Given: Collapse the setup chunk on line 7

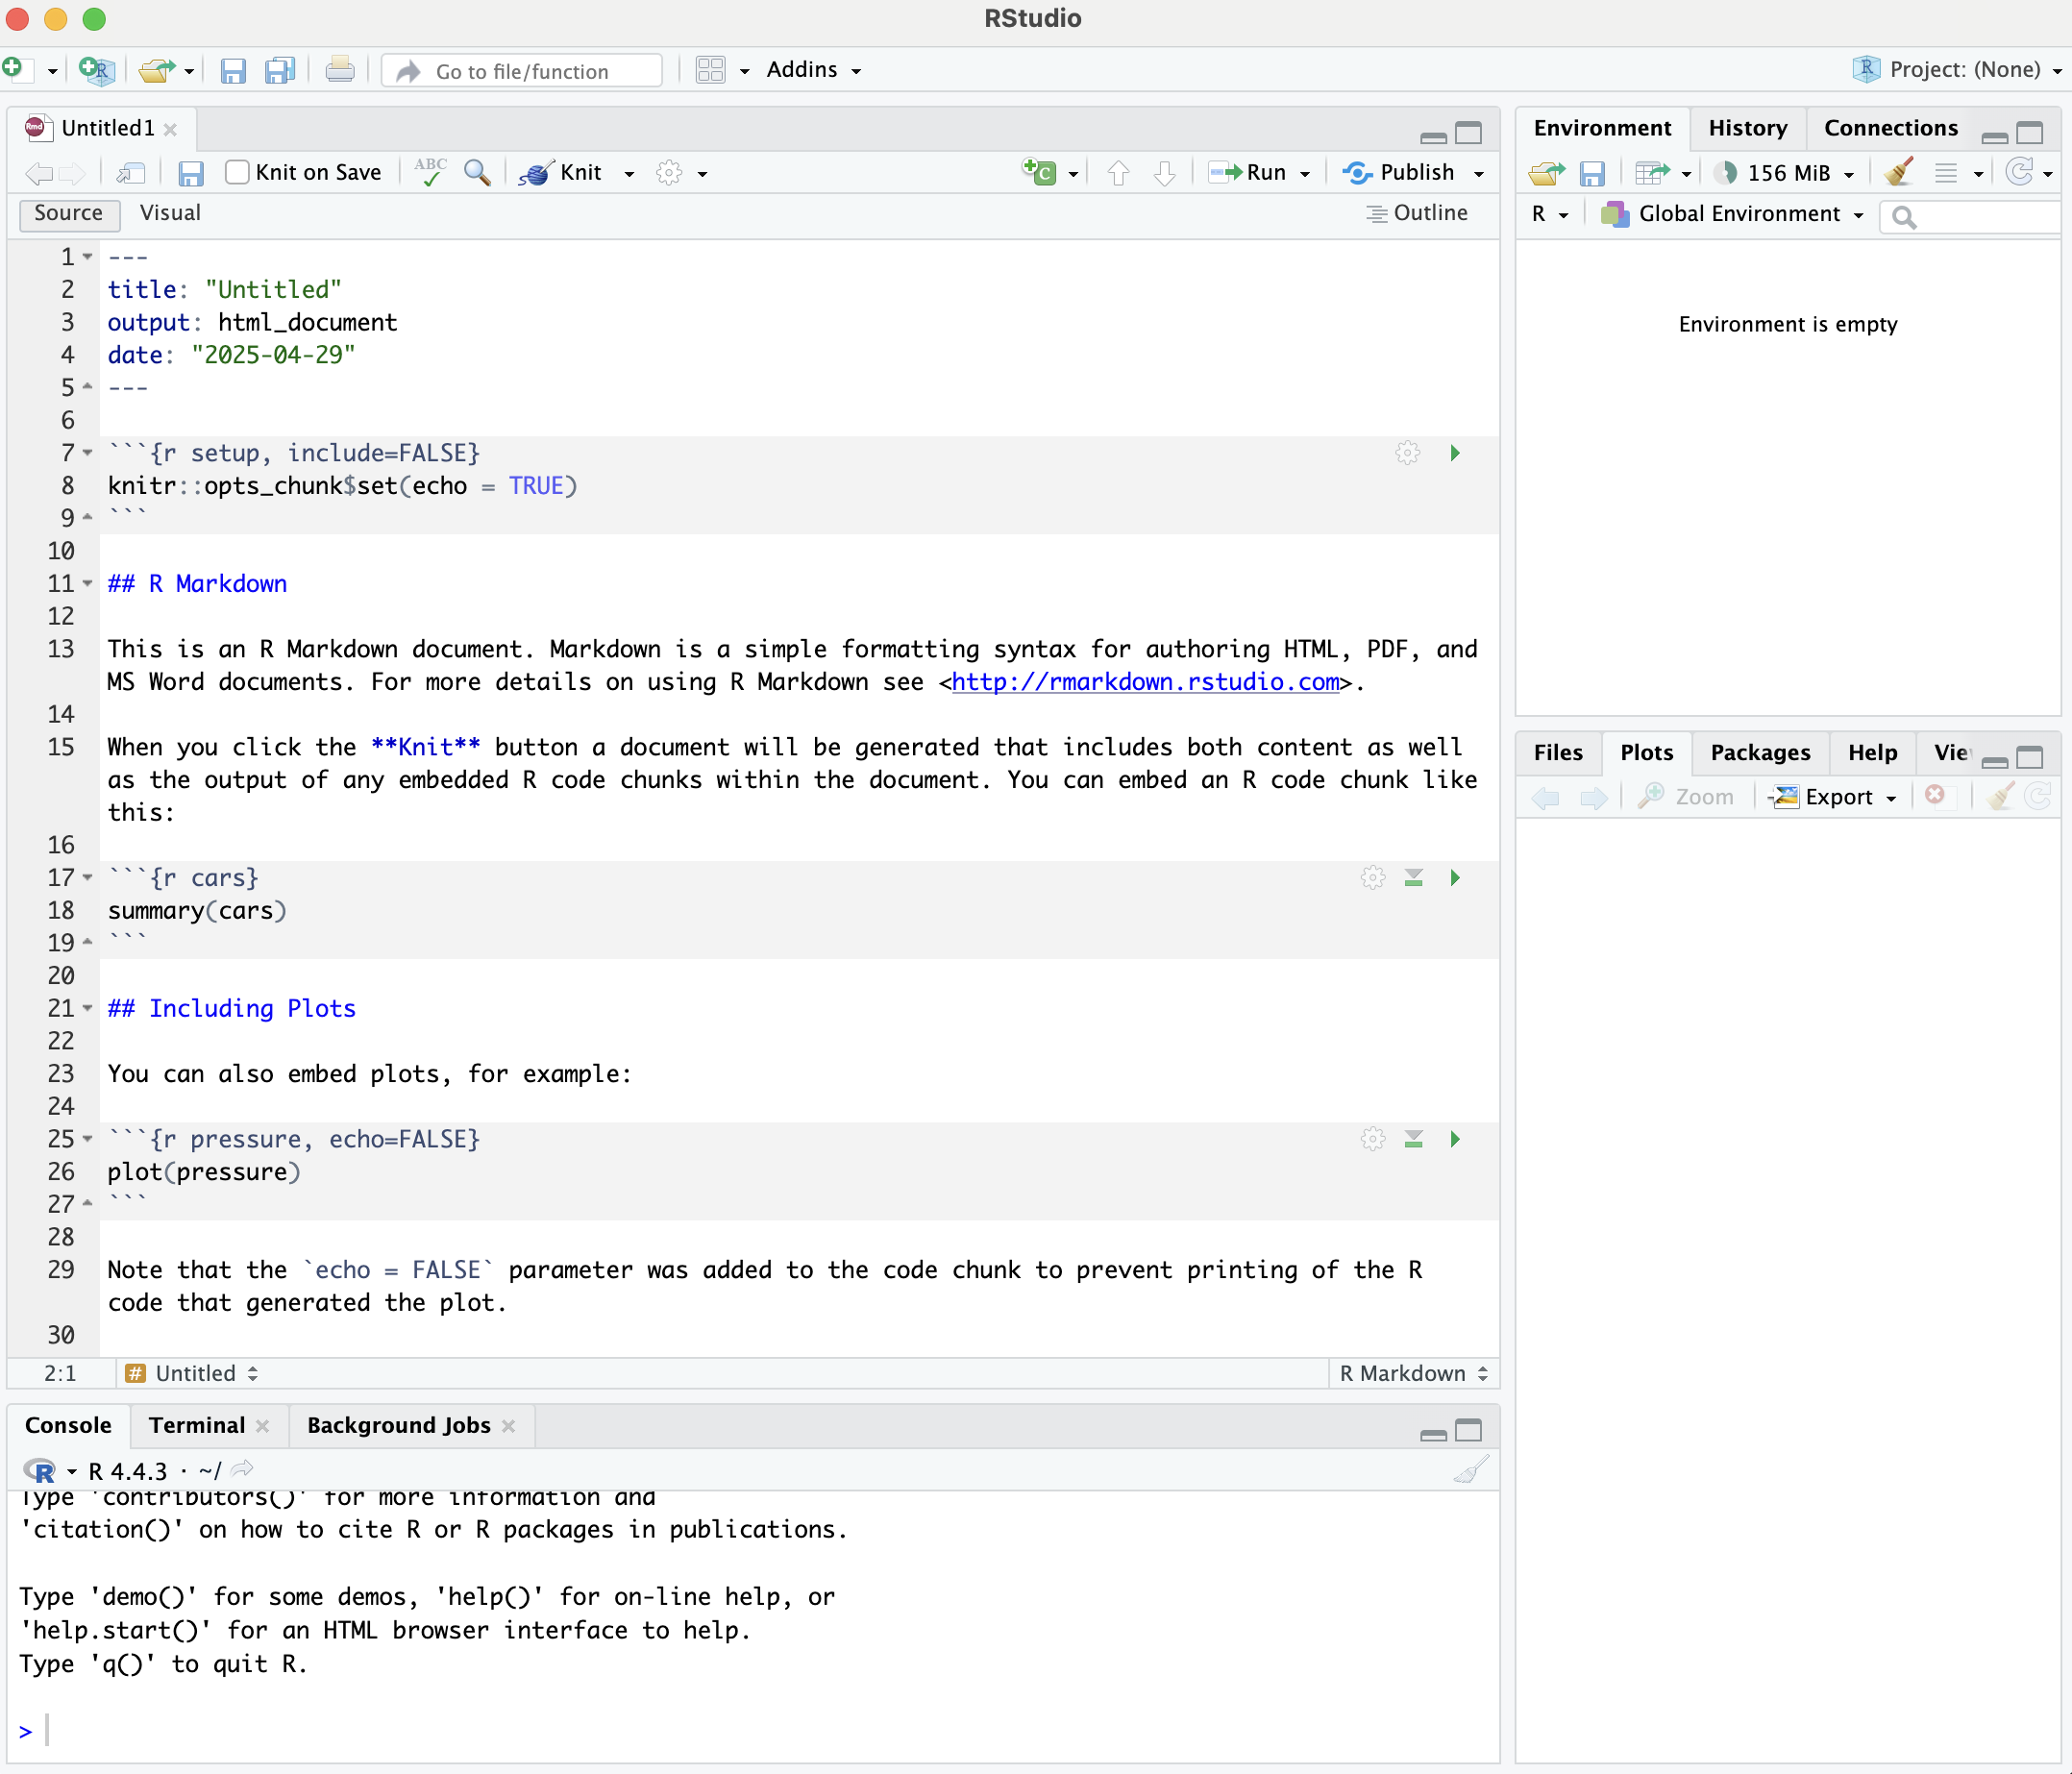Looking at the screenshot, I should [x=88, y=453].
